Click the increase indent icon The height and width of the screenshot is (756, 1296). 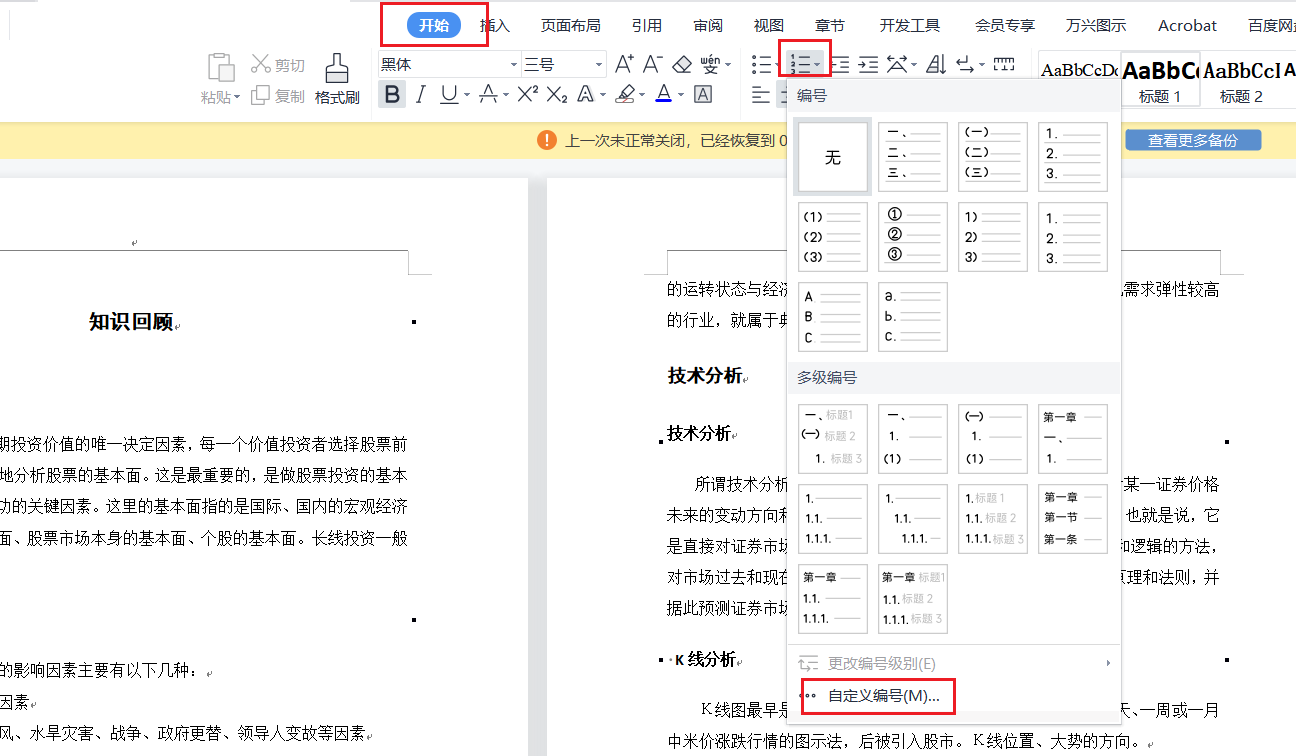click(868, 65)
